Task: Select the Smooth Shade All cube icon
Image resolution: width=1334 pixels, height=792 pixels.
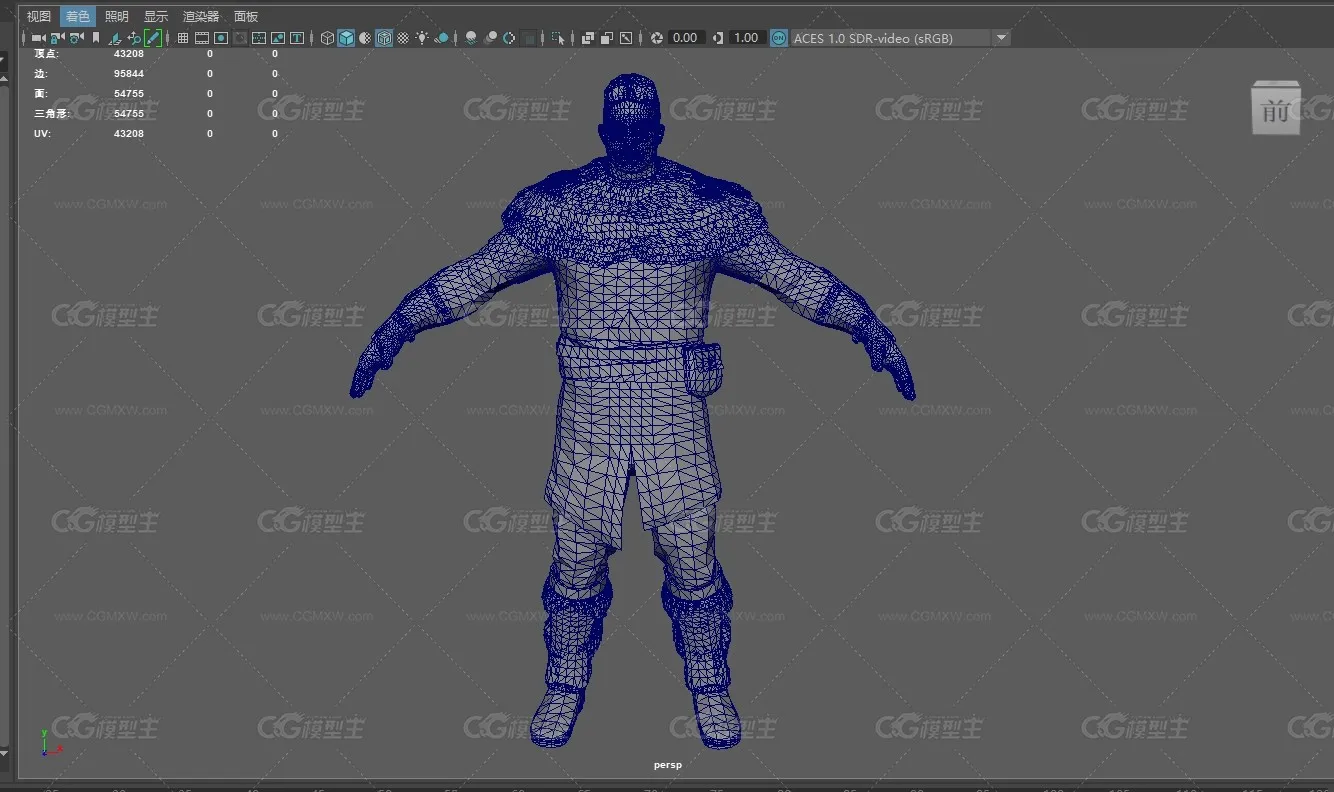Action: [346, 38]
